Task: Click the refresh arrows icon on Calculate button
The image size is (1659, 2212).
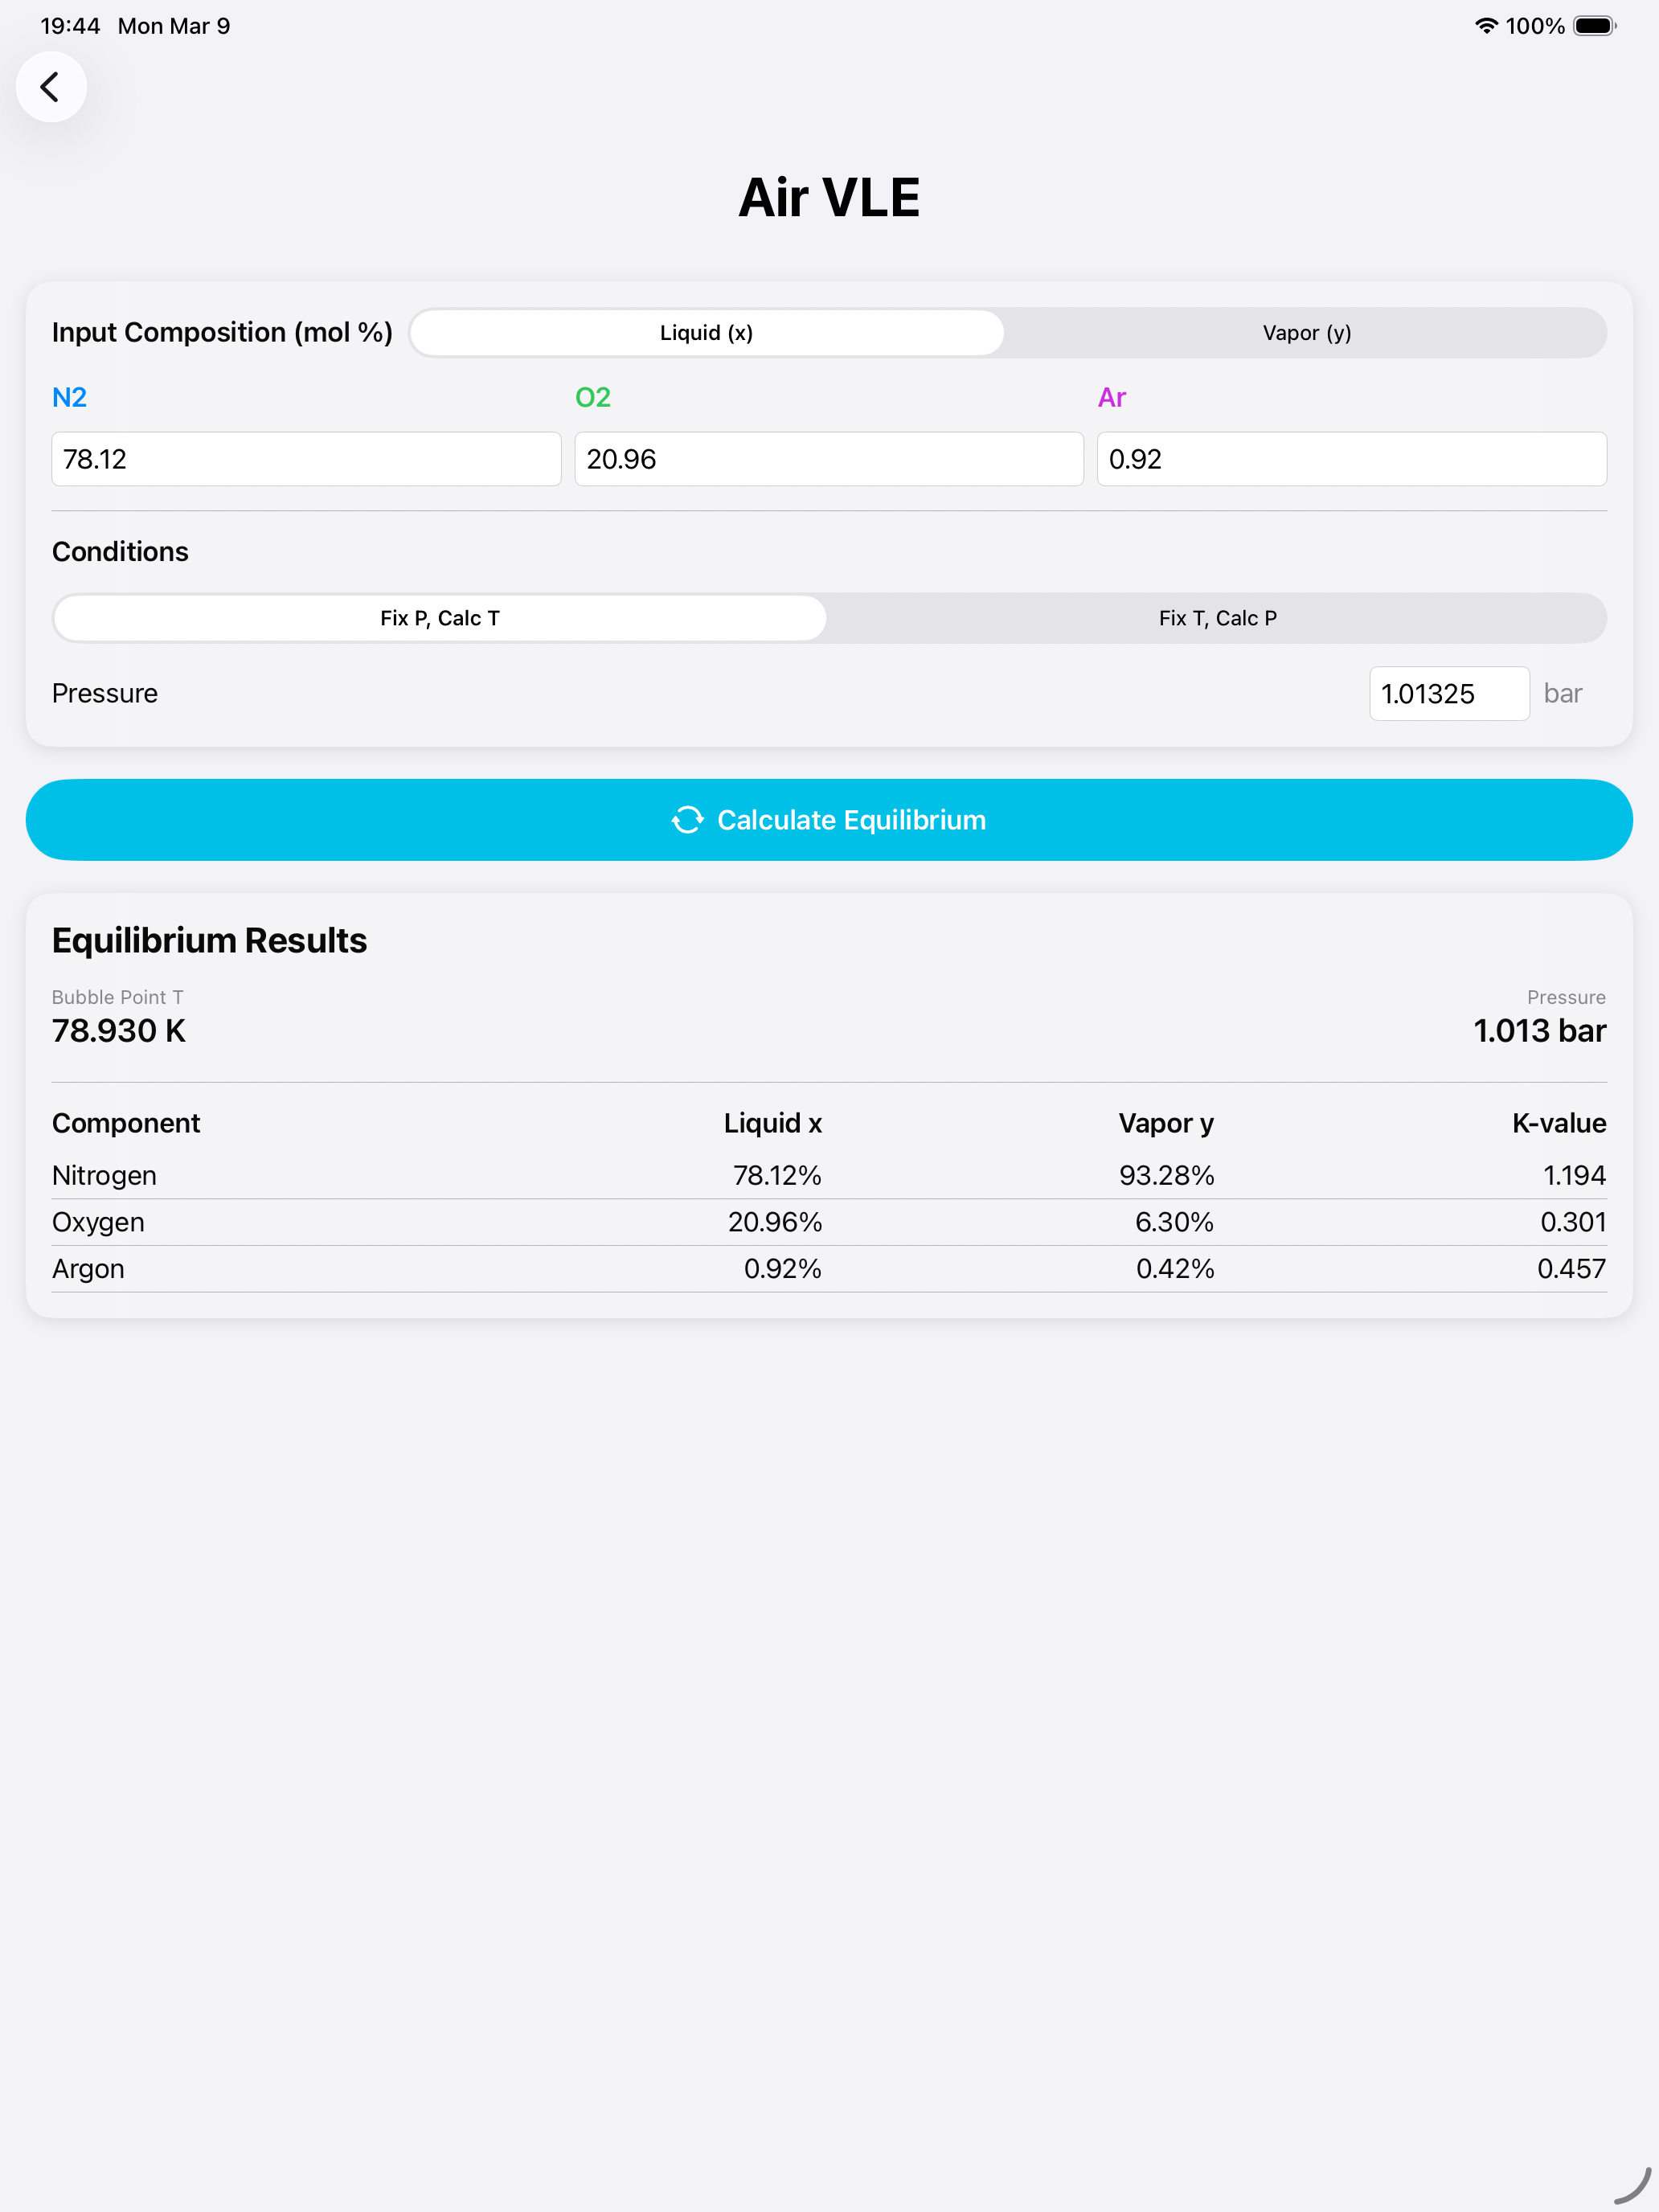Action: (x=687, y=820)
